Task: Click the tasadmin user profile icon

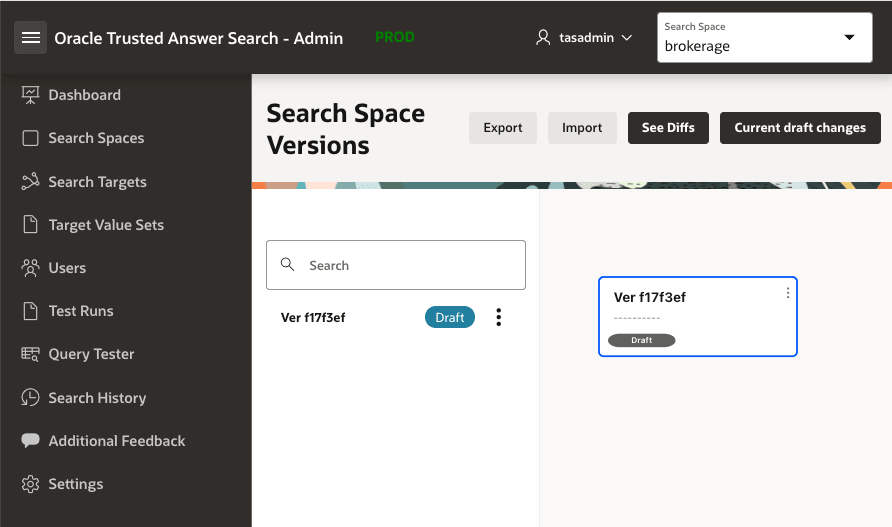Action: [x=543, y=38]
